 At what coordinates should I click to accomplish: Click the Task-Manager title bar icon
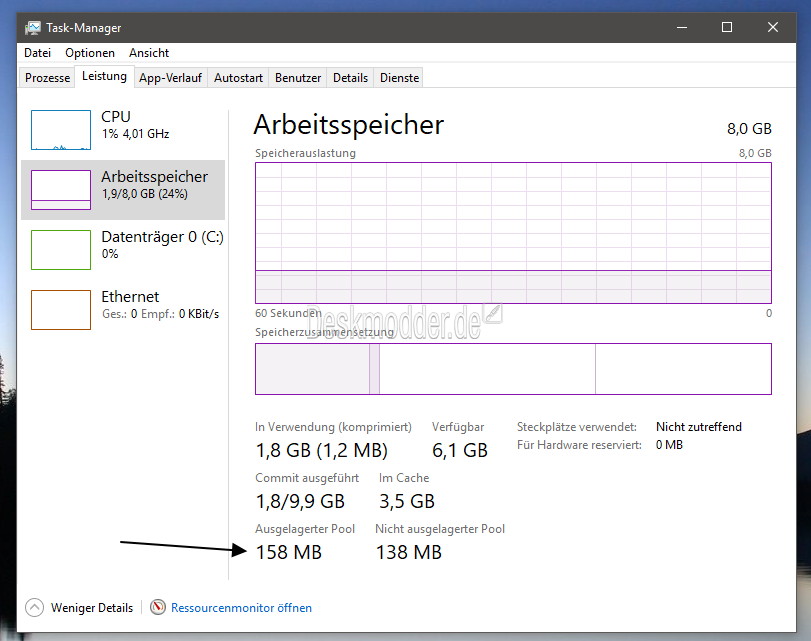tap(33, 28)
